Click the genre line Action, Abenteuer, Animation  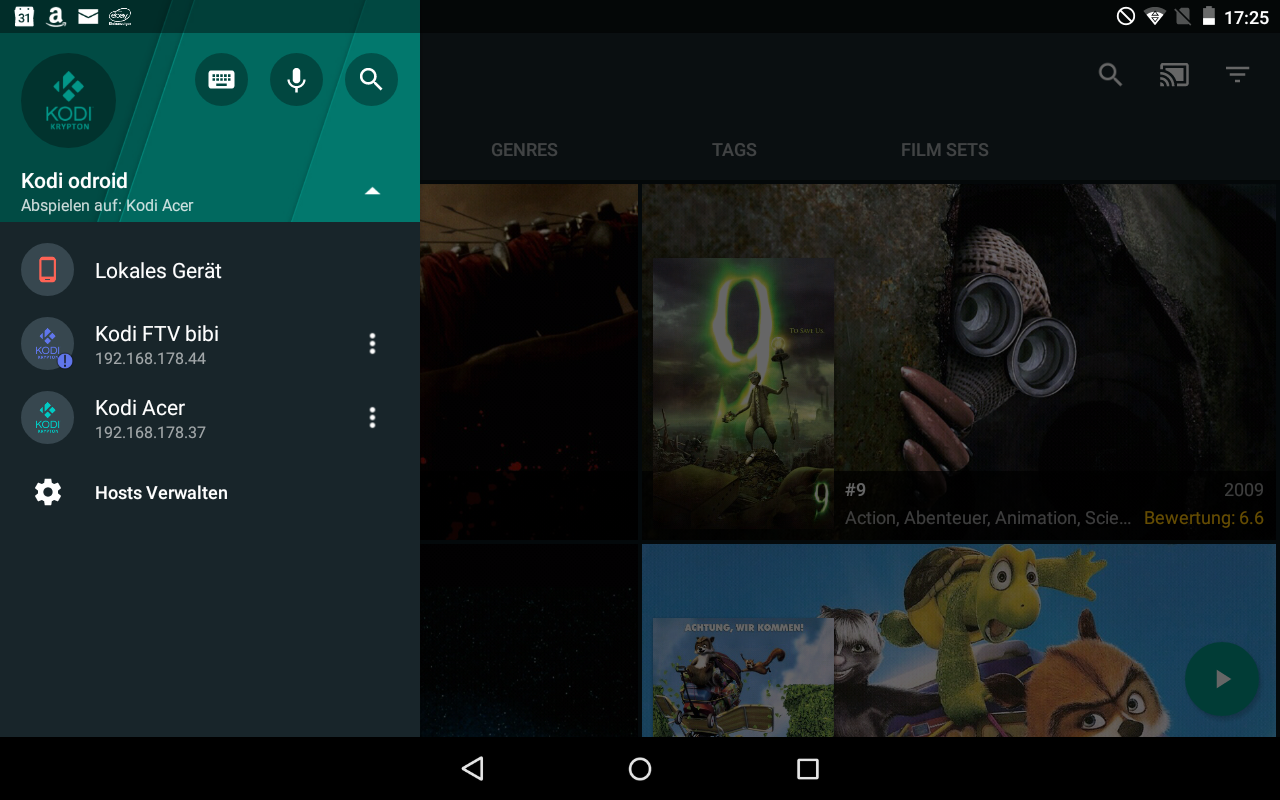coord(988,518)
